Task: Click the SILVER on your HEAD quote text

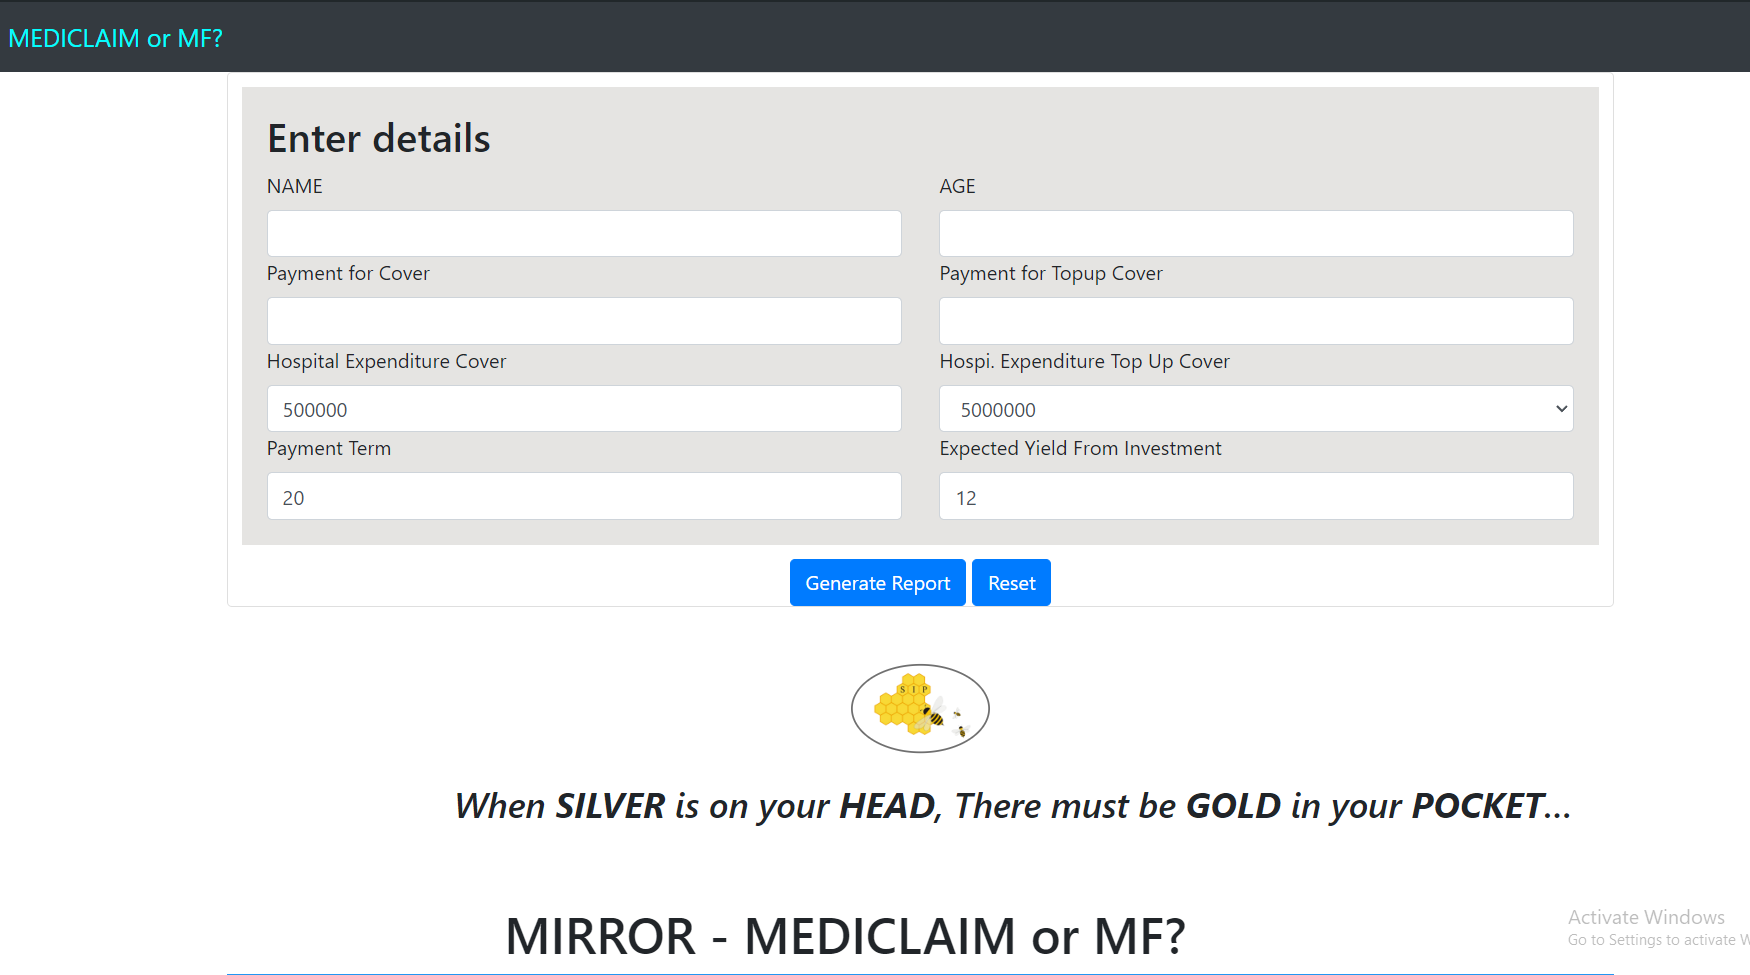Action: [x=1012, y=806]
